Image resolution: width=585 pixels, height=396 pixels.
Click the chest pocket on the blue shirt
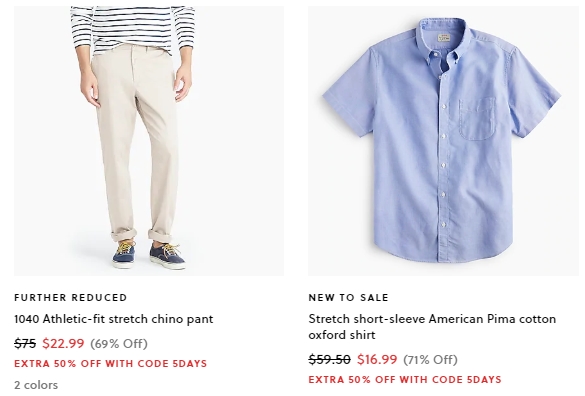(477, 119)
